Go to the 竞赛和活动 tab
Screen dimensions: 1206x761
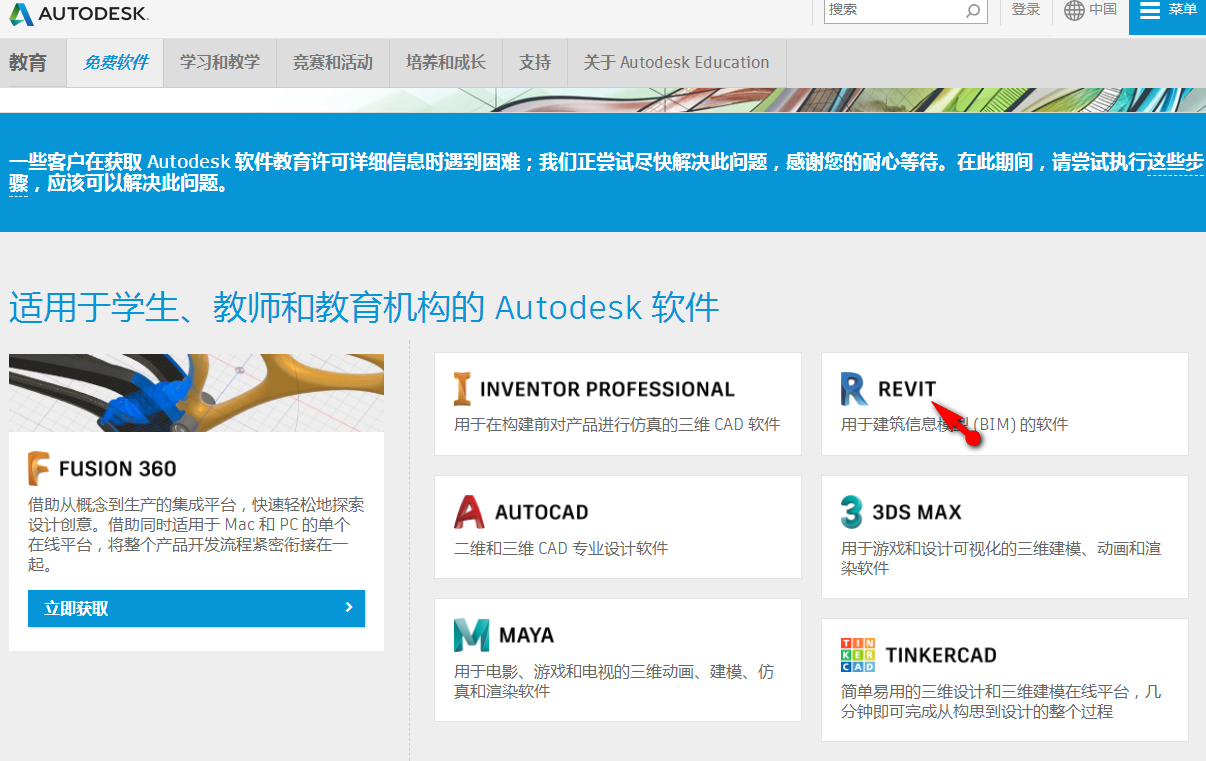[333, 63]
